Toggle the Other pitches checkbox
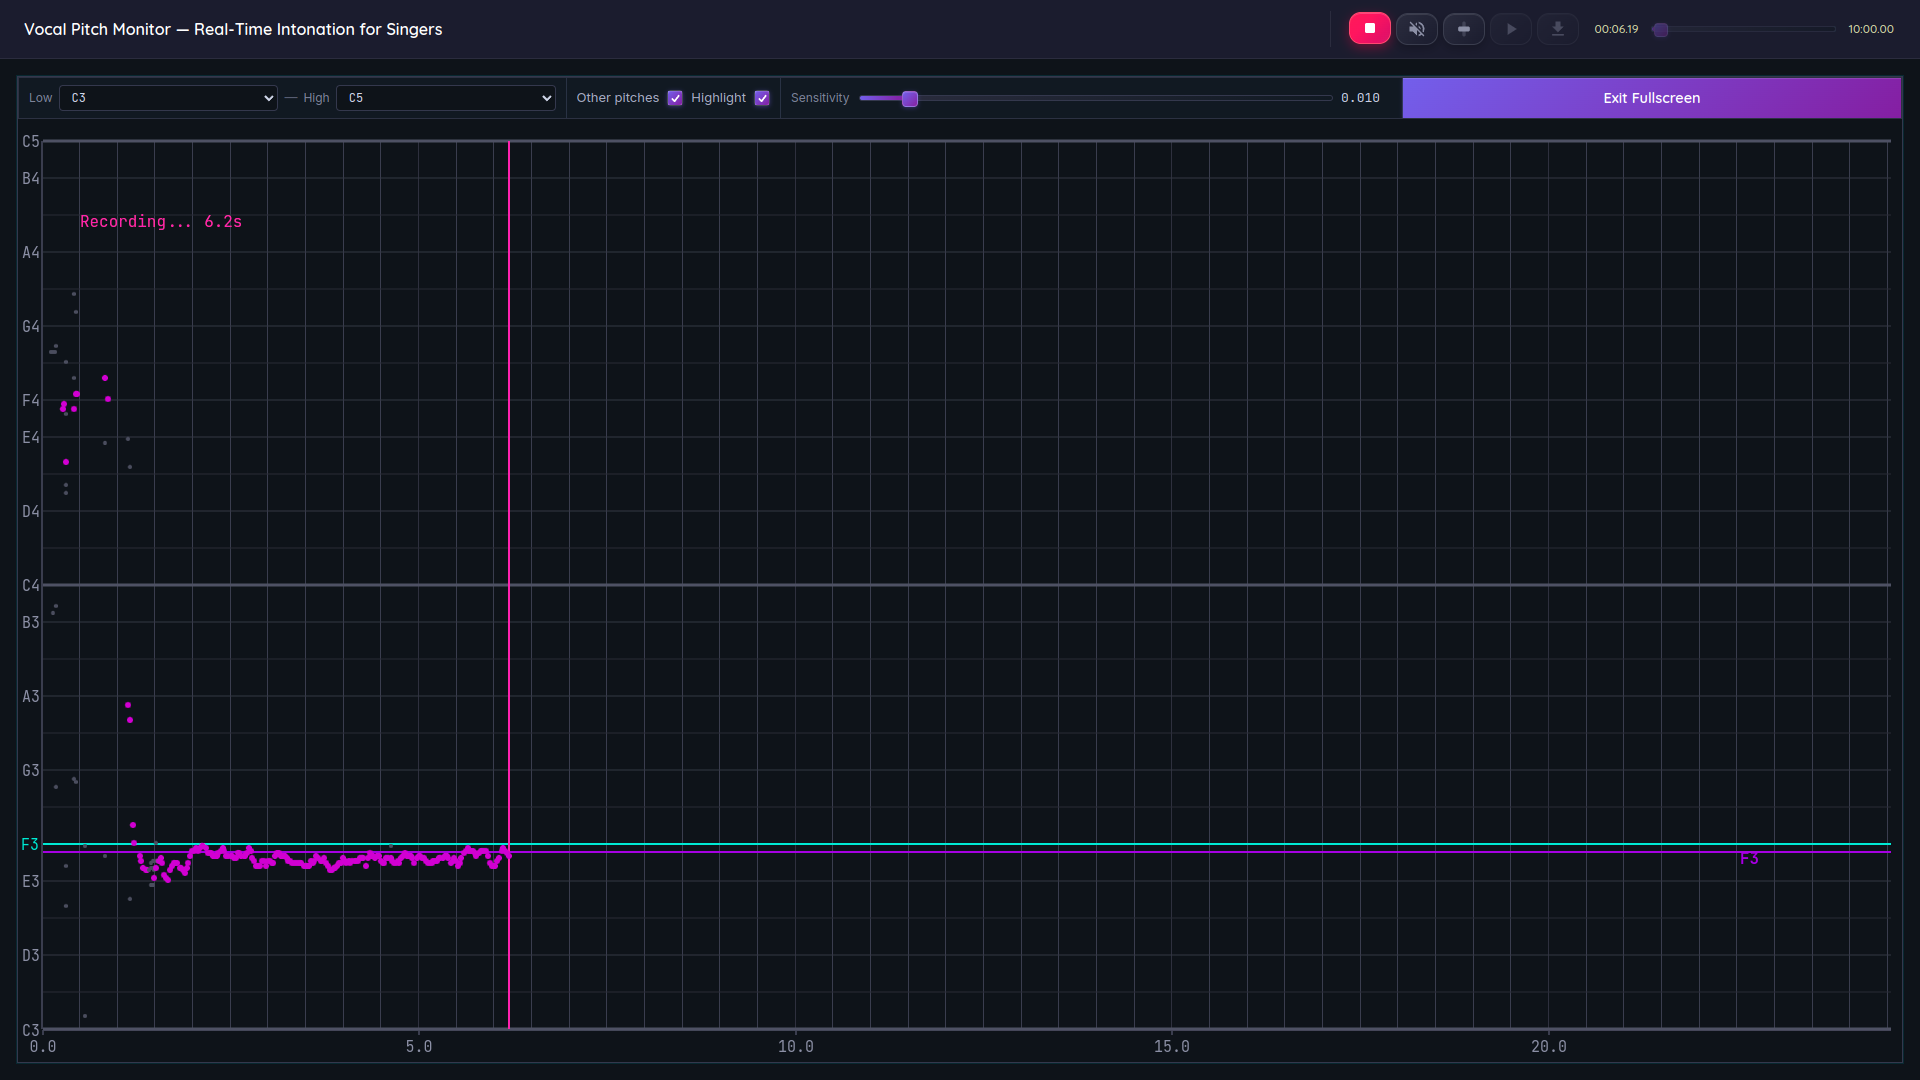 (x=675, y=98)
